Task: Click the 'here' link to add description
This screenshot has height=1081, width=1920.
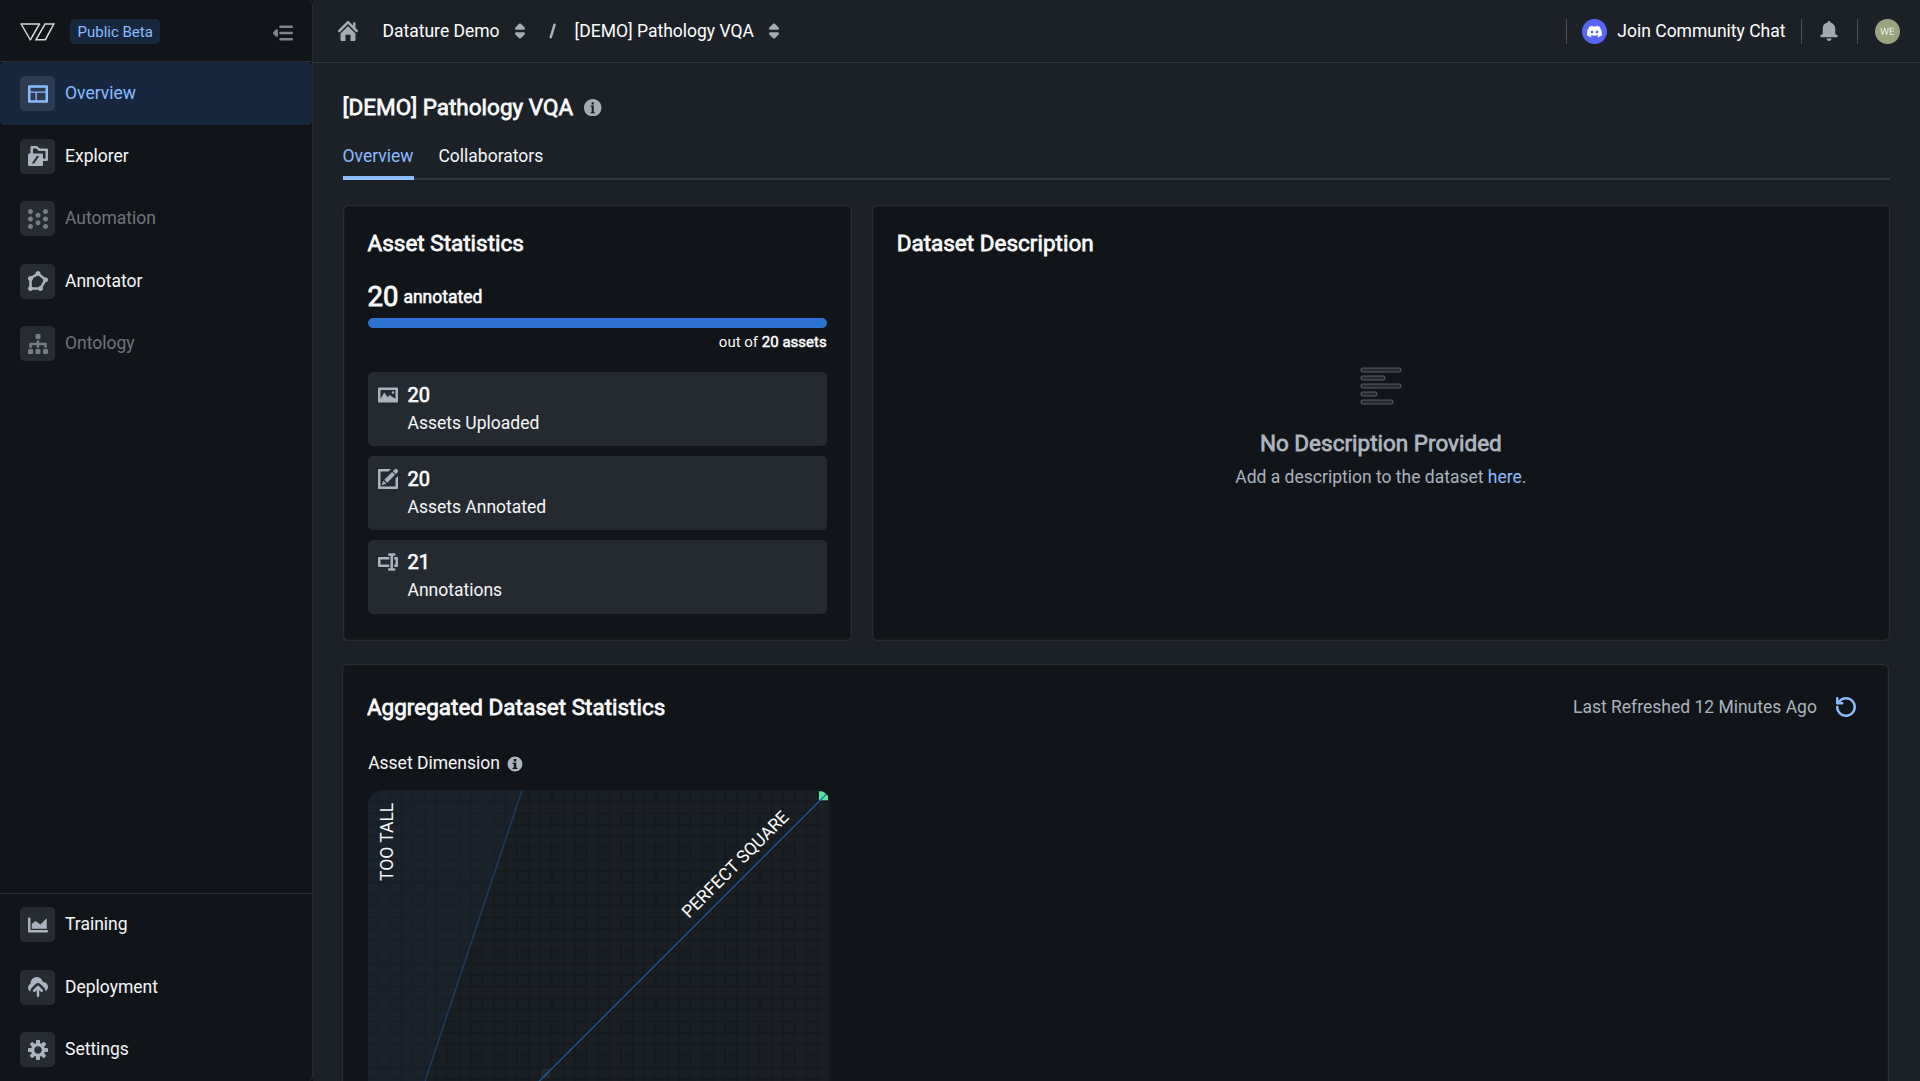Action: (x=1504, y=477)
